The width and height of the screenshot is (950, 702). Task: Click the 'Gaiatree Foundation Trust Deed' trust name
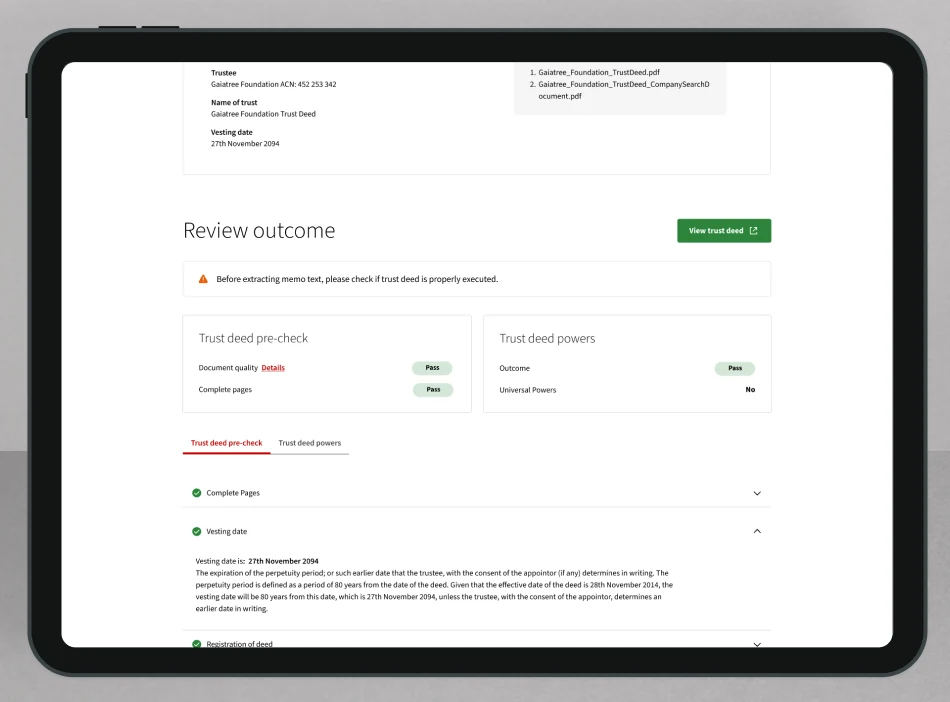point(263,114)
